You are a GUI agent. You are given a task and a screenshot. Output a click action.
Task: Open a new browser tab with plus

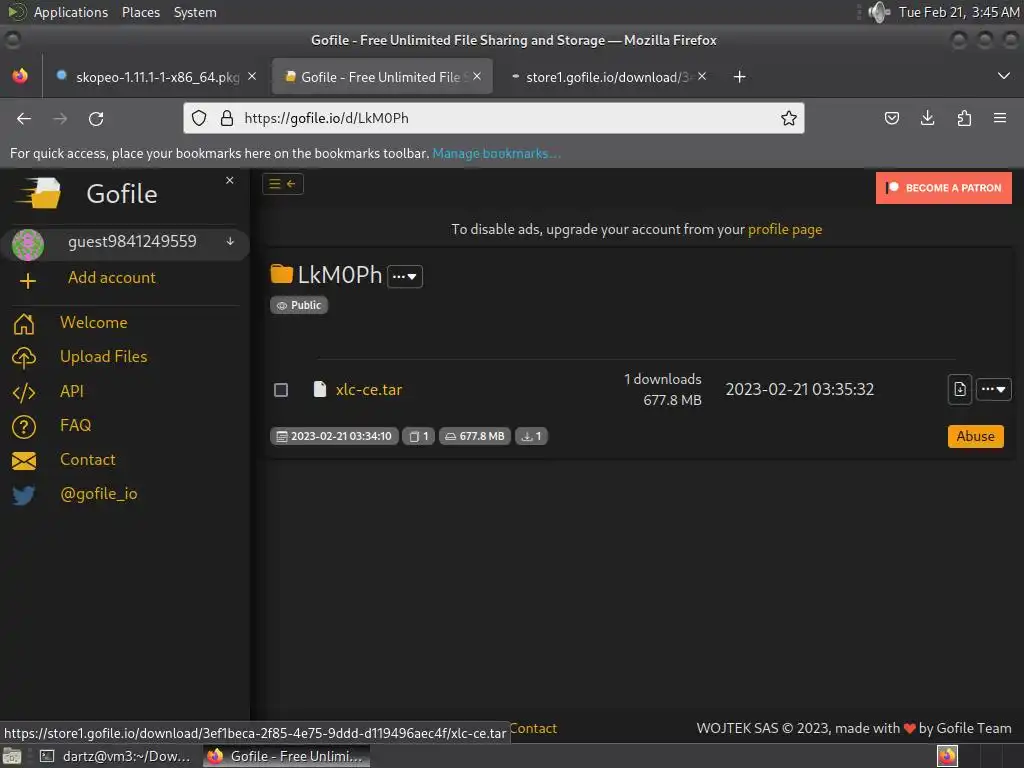click(x=739, y=77)
